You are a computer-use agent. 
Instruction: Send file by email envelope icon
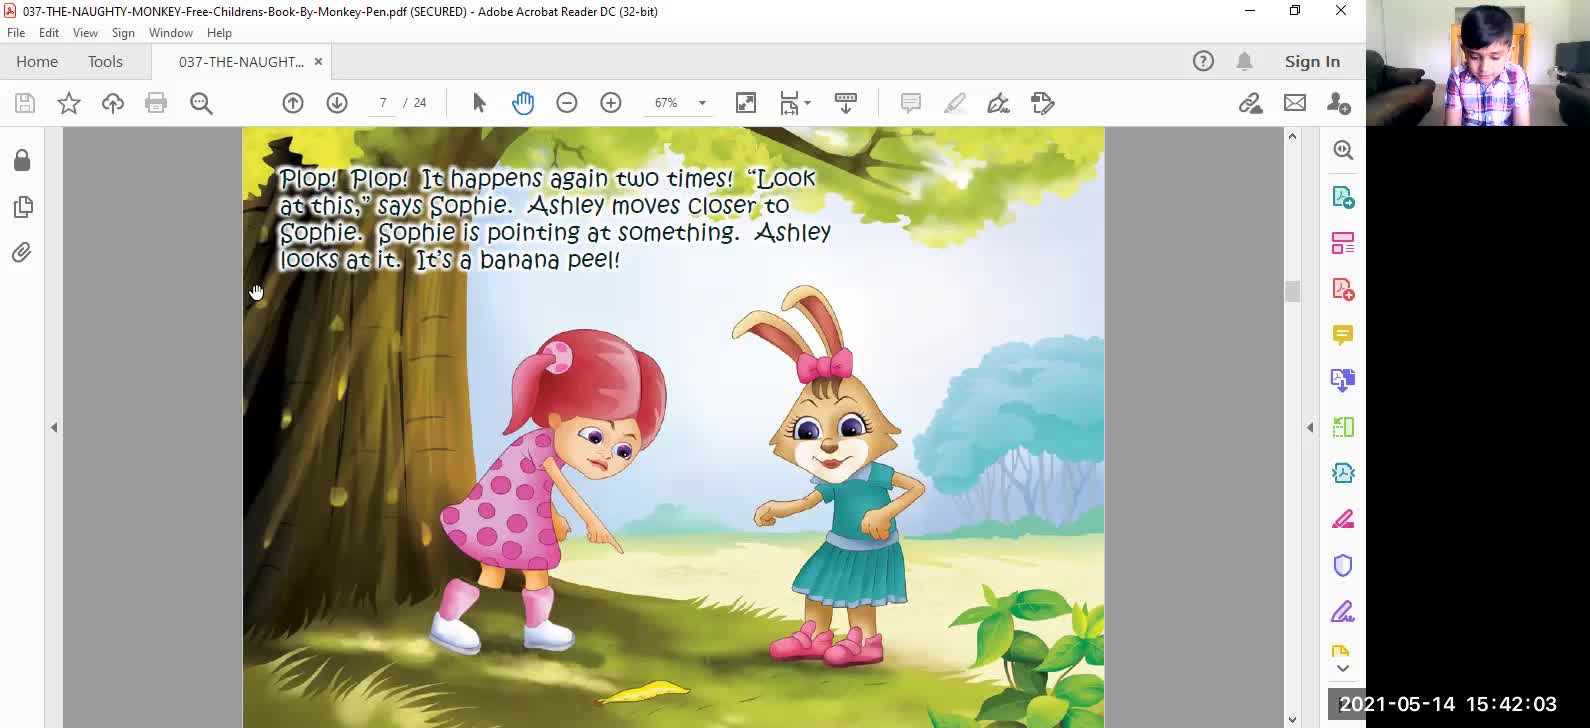point(1295,103)
